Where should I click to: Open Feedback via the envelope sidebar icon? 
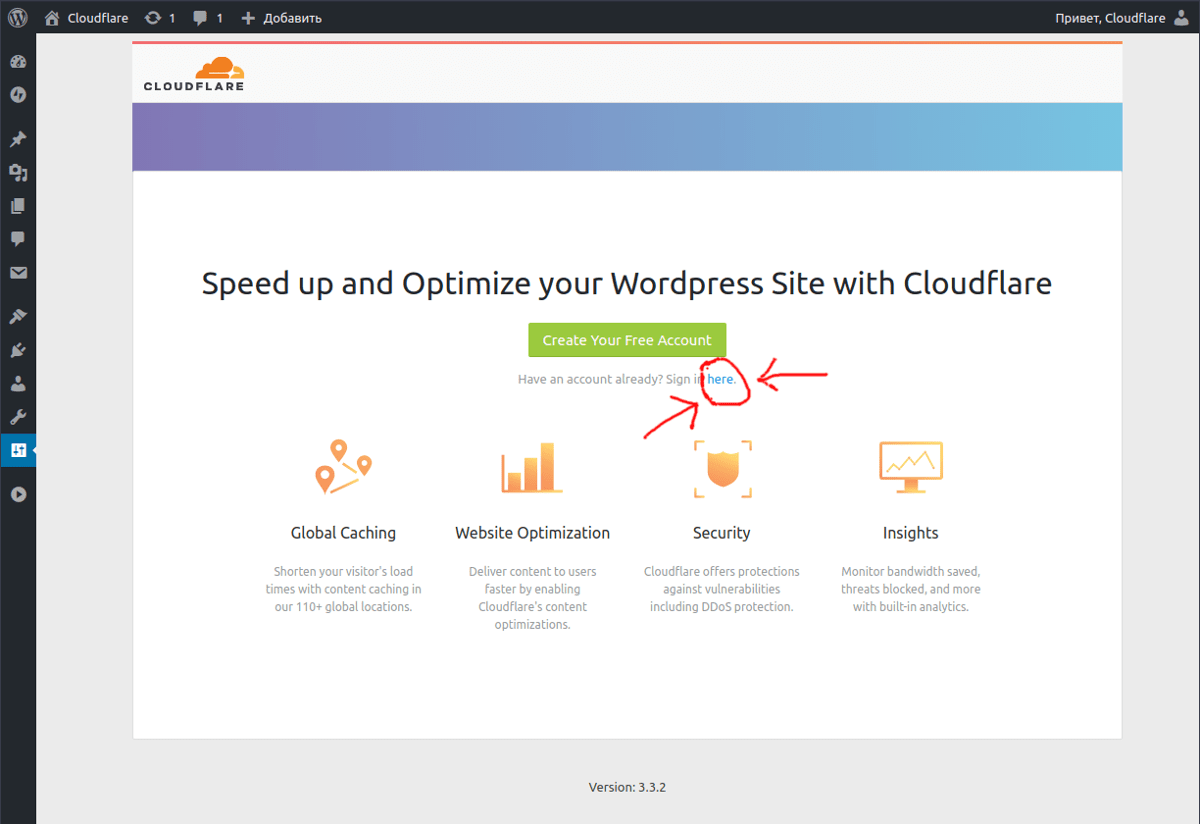18,273
